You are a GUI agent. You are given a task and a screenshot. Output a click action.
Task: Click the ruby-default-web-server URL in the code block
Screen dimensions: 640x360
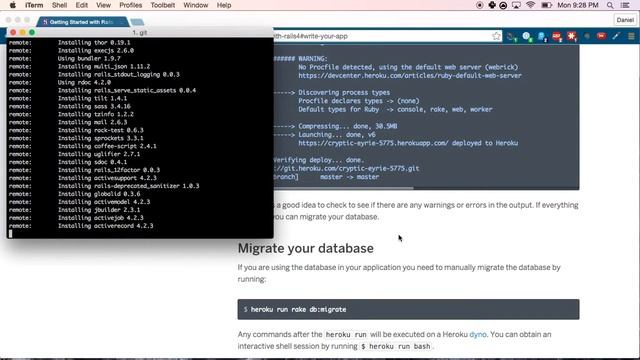410,76
